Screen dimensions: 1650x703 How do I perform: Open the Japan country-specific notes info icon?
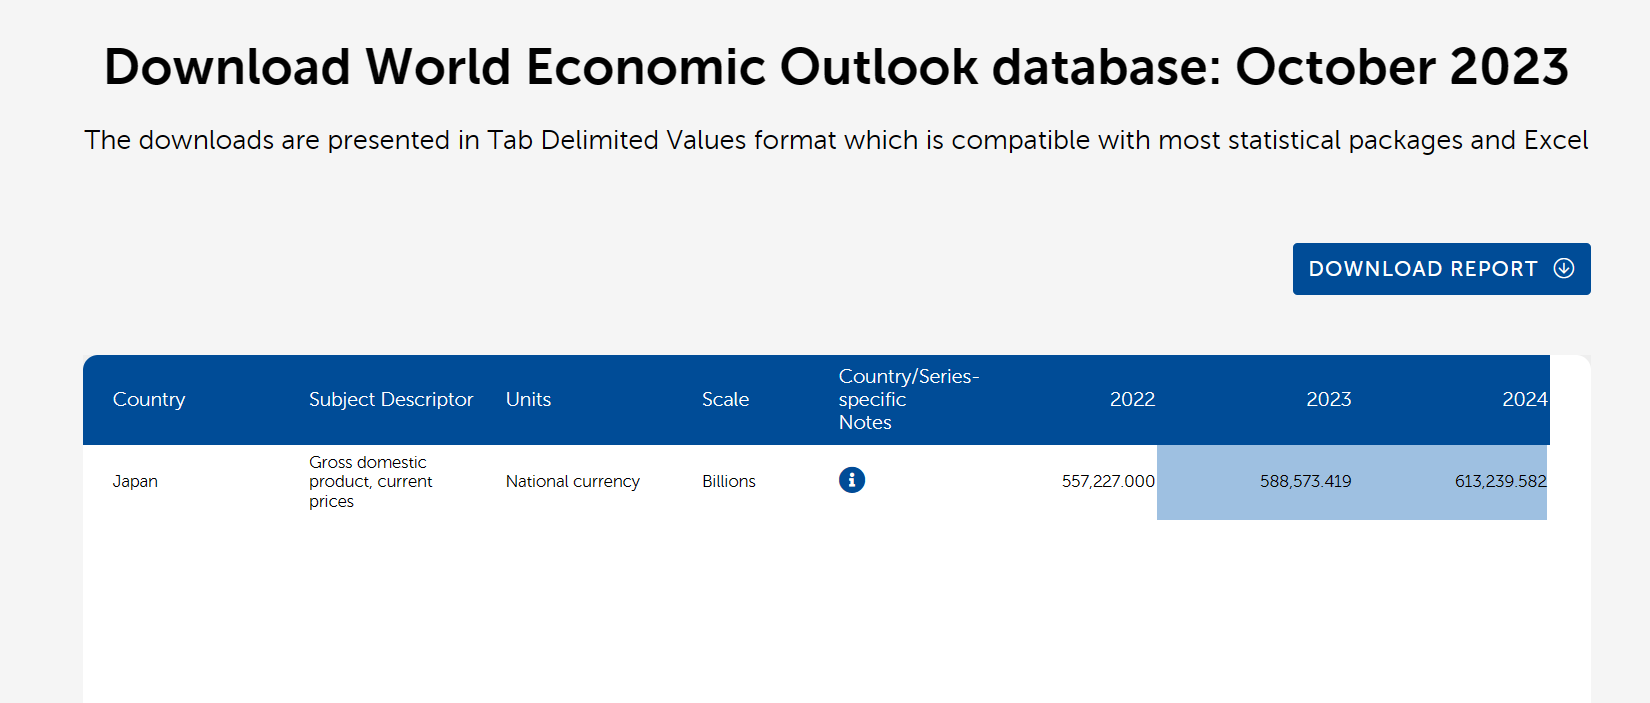852,480
